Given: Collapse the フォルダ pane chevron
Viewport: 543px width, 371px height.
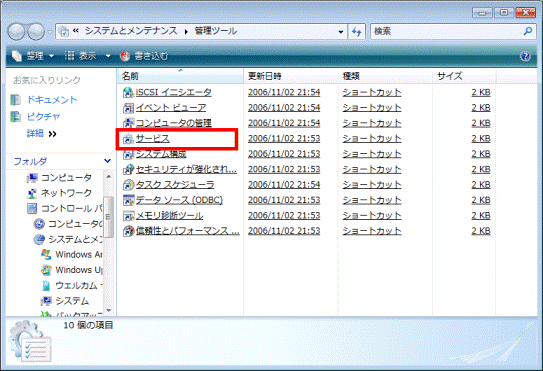Looking at the screenshot, I should (x=107, y=161).
